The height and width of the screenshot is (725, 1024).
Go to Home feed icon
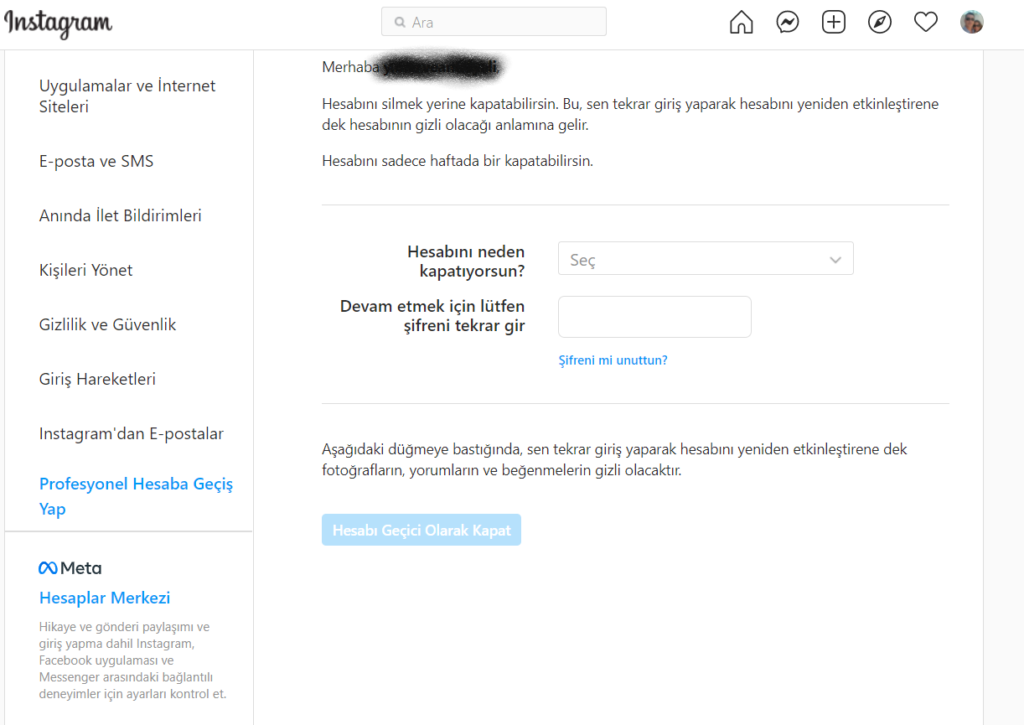coord(741,22)
